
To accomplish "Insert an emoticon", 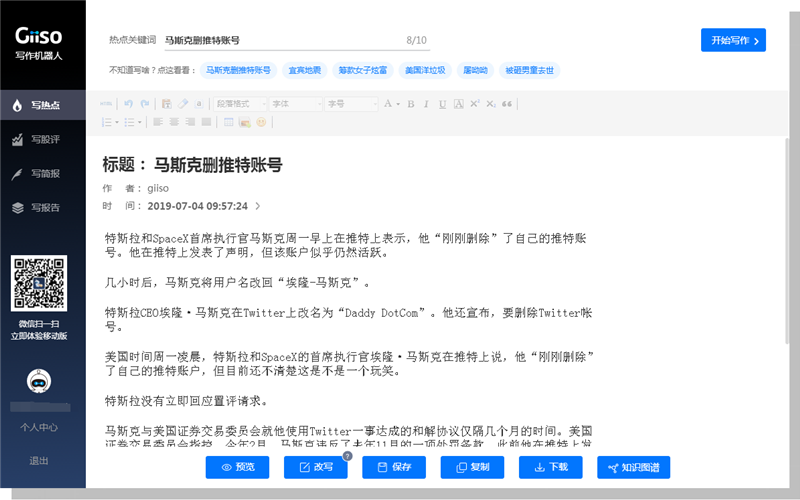I will click(261, 122).
